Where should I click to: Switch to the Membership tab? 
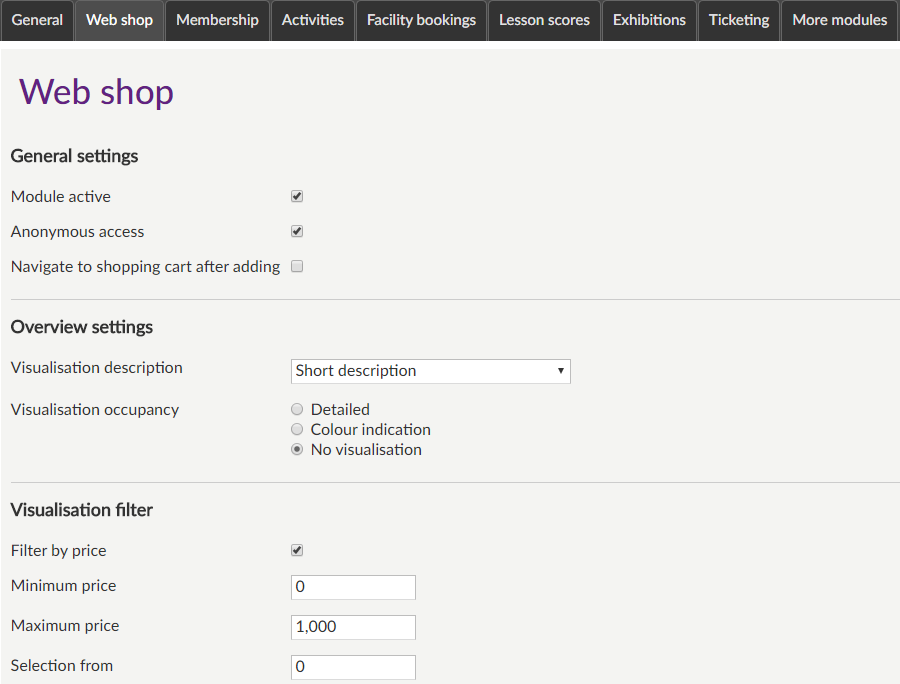(x=217, y=20)
